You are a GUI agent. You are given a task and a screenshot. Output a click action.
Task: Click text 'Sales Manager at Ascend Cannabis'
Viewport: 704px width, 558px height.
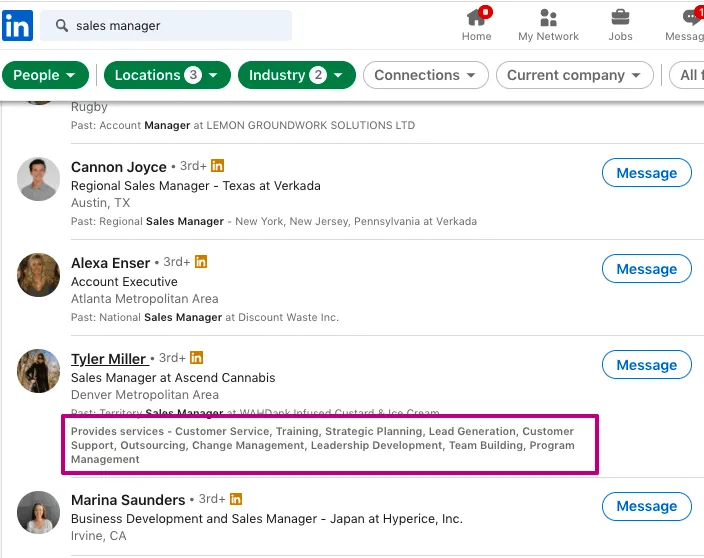pos(173,378)
